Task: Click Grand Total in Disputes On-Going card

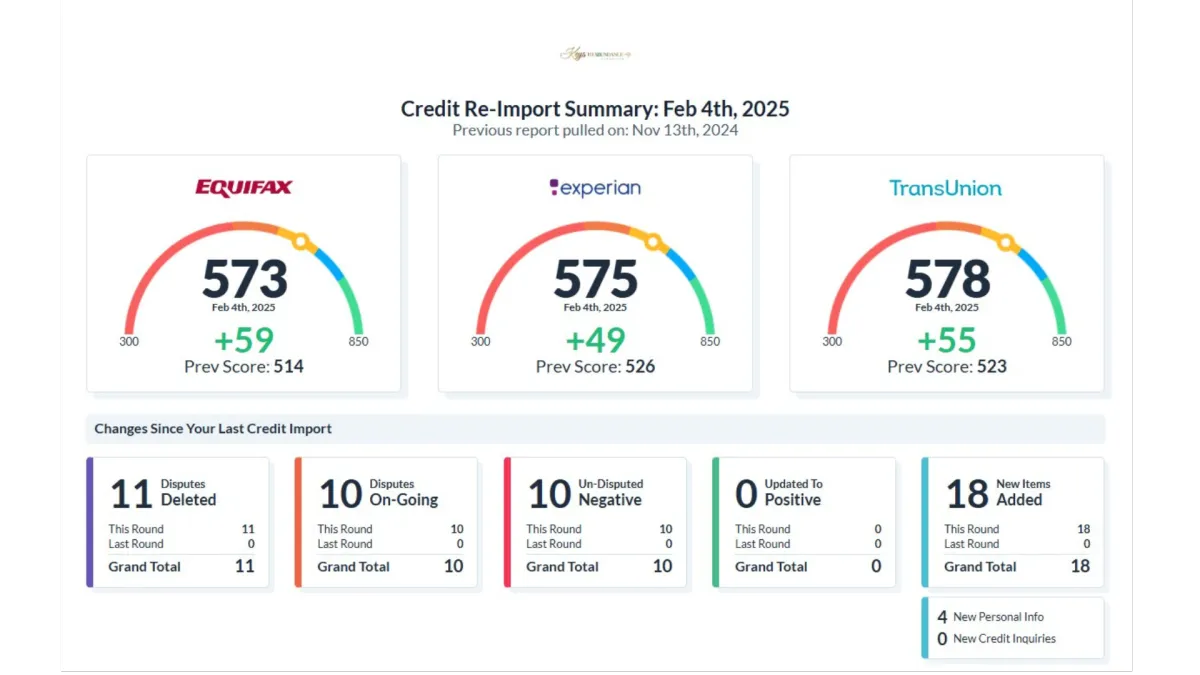Action: coord(390,566)
